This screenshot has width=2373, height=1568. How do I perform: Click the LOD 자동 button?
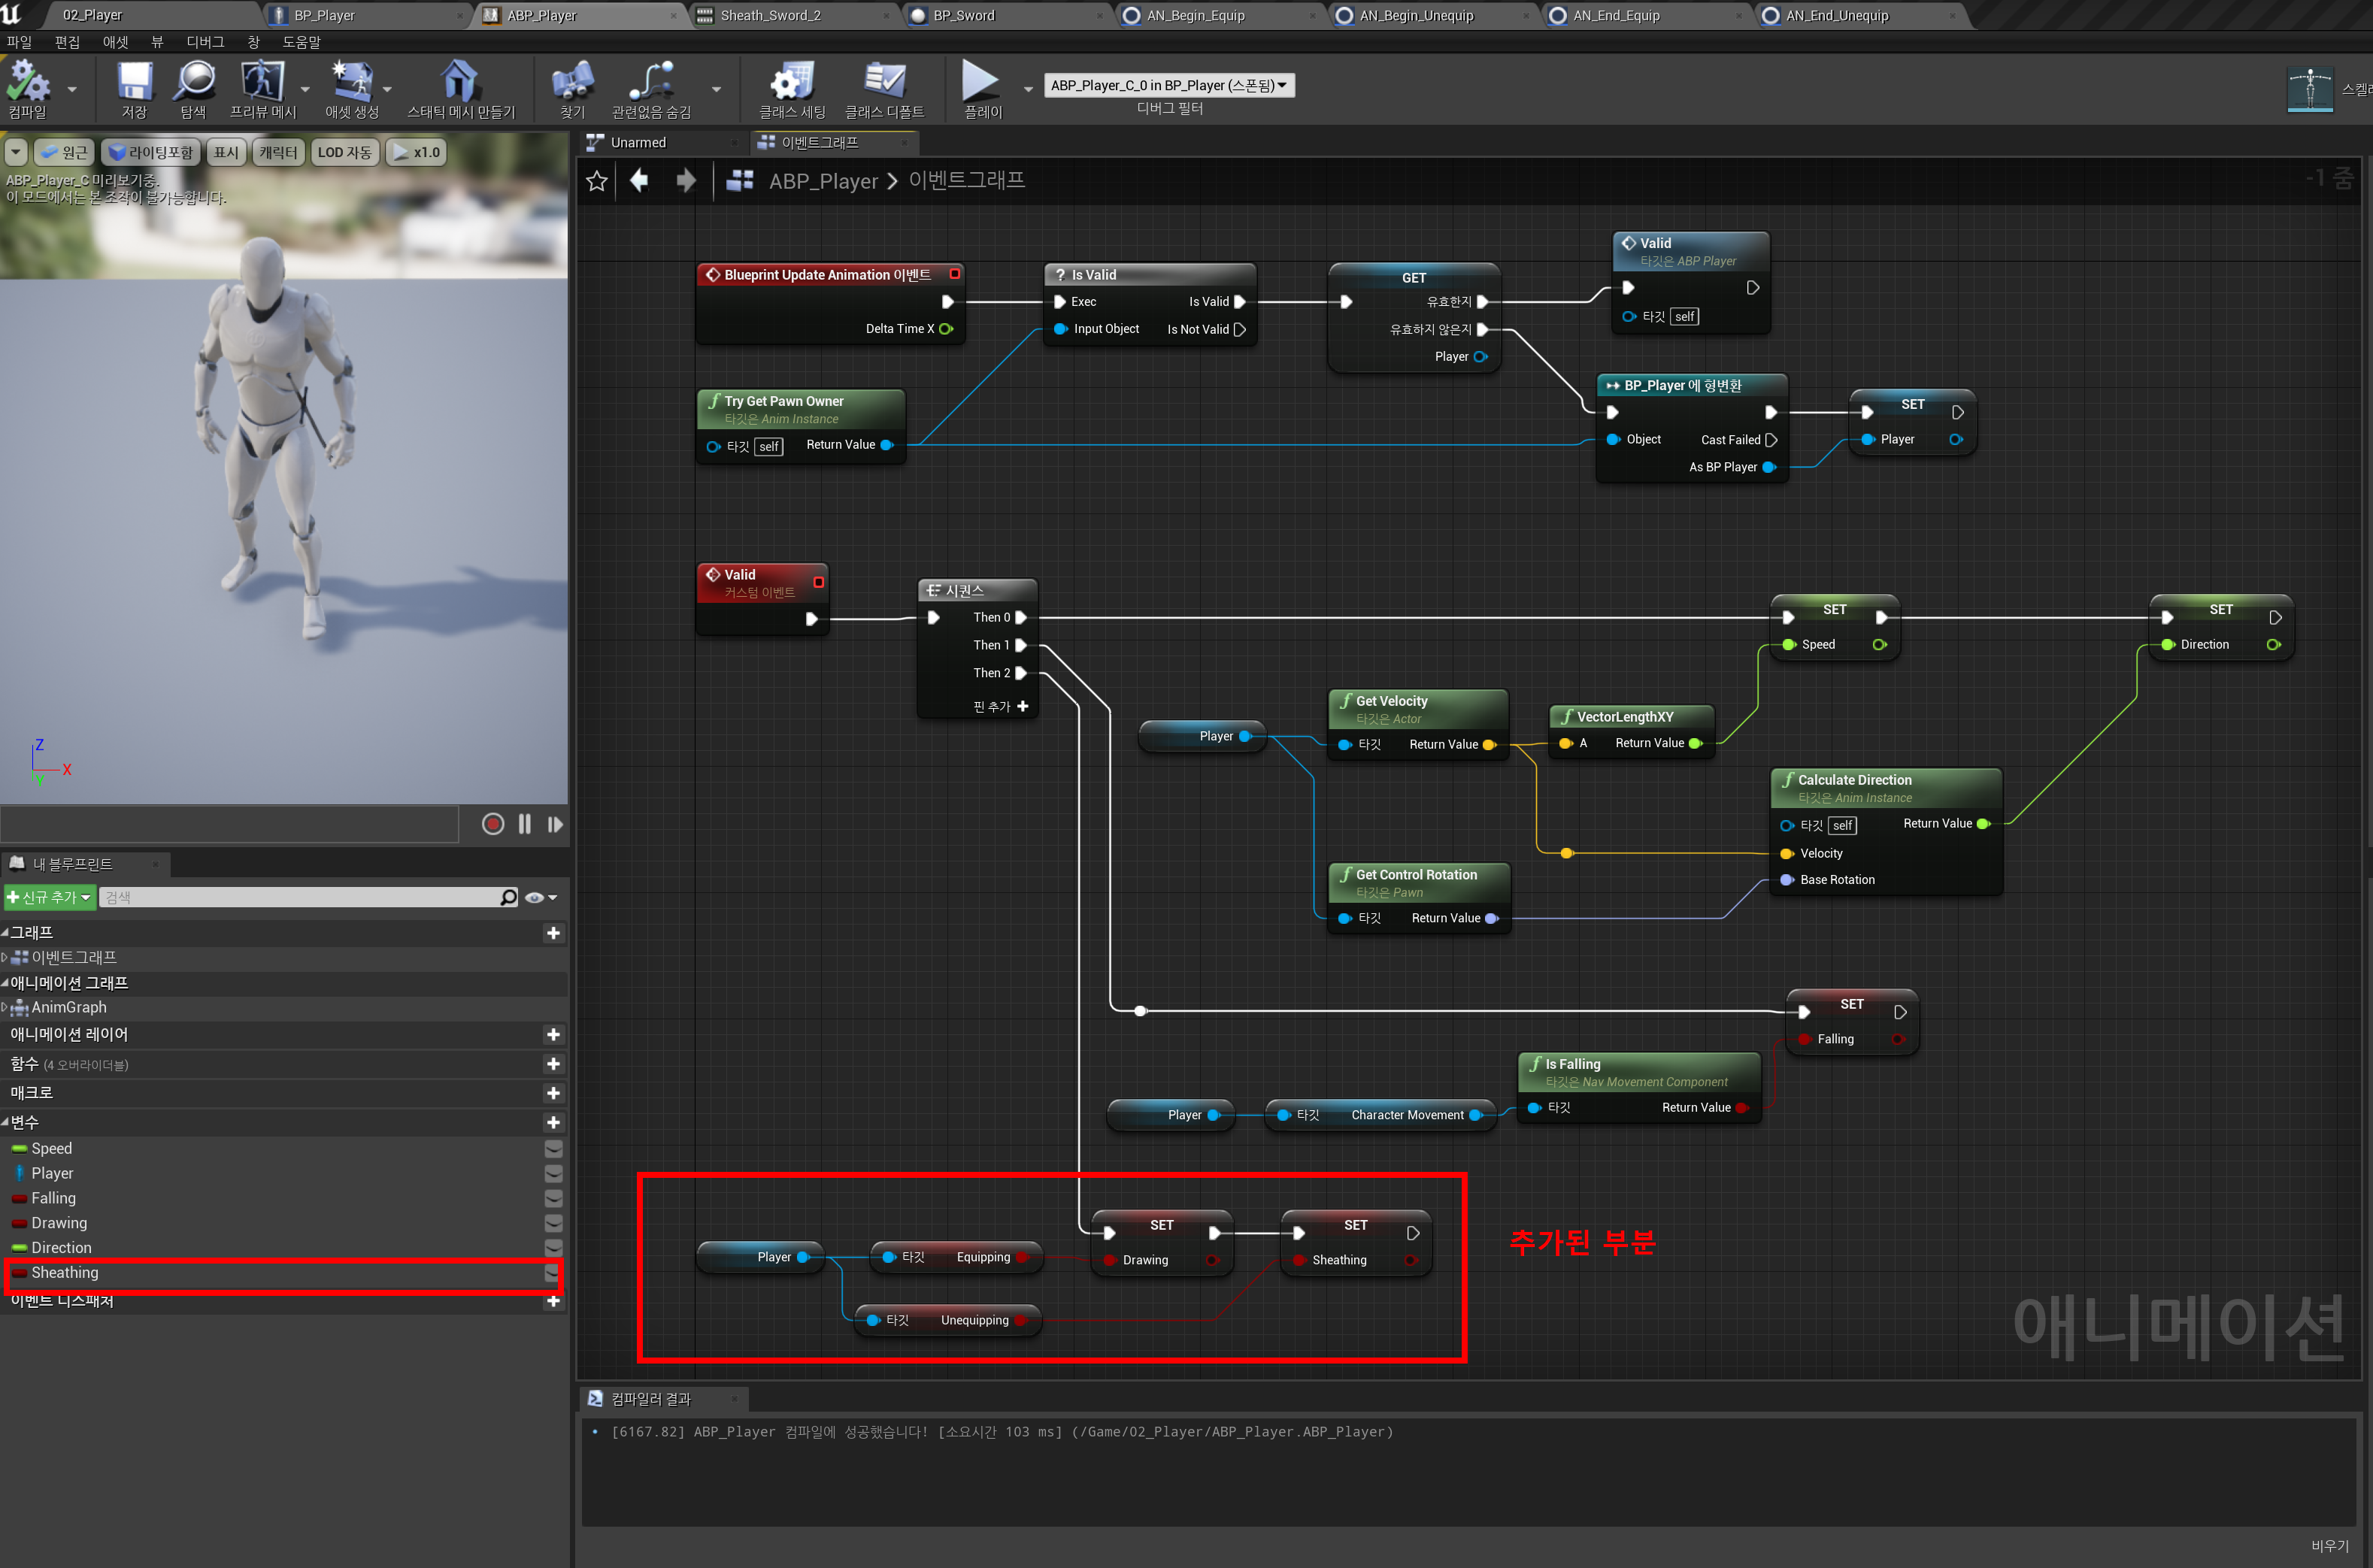tap(344, 152)
